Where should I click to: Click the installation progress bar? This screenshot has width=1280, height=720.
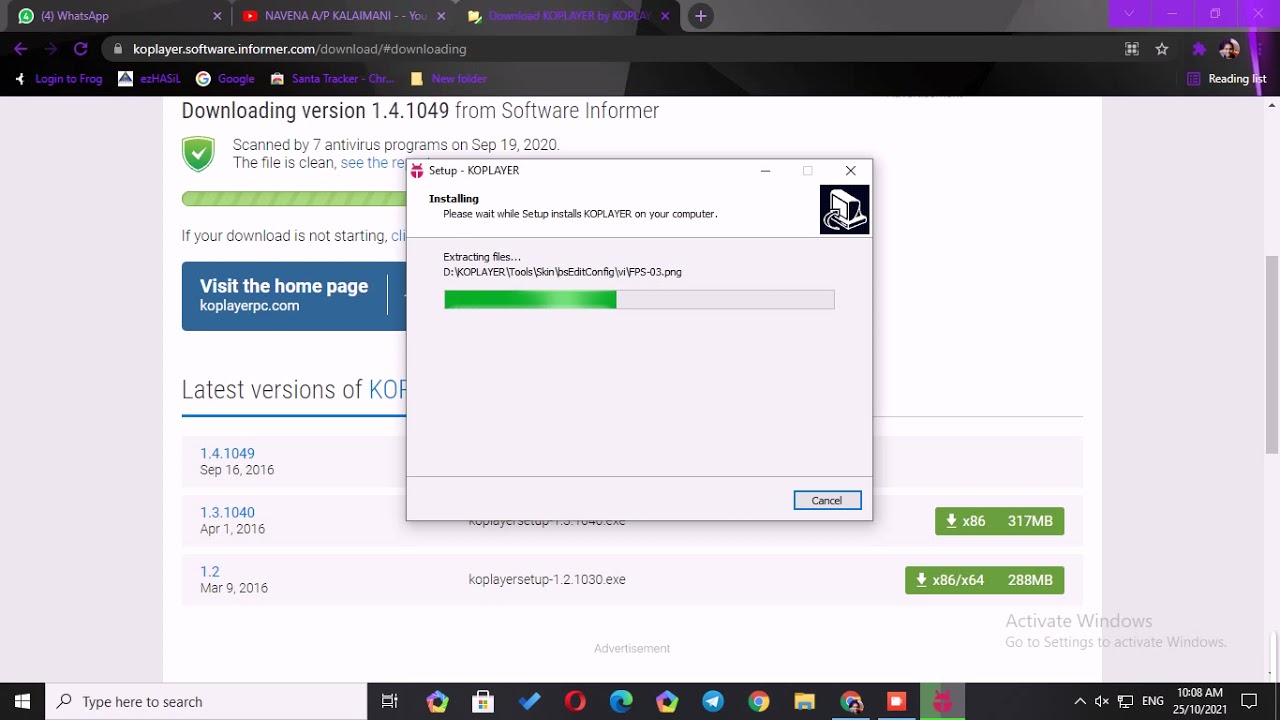point(639,299)
